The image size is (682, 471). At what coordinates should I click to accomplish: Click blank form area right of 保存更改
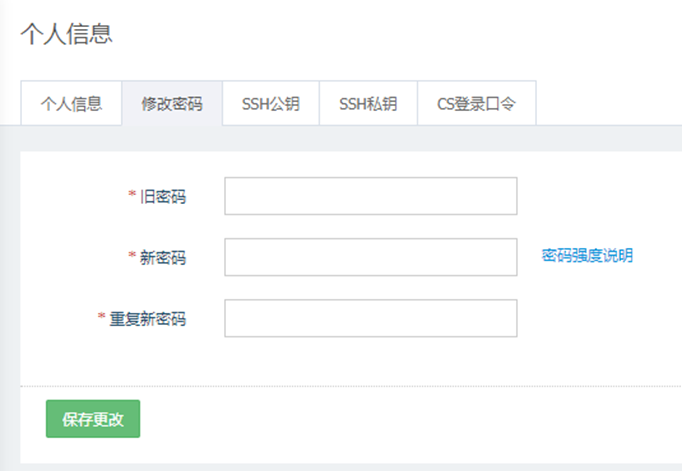400,420
